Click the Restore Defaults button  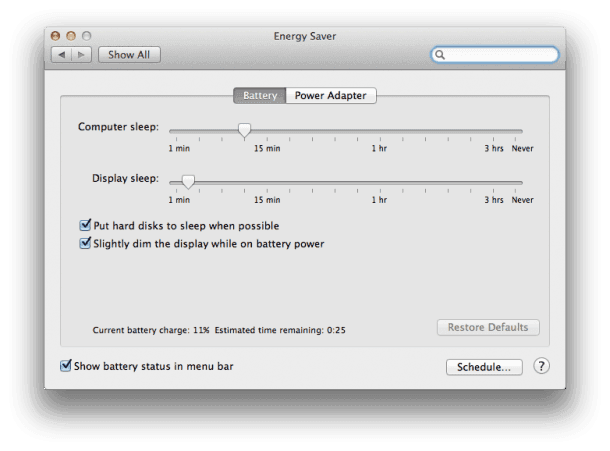[x=488, y=328]
